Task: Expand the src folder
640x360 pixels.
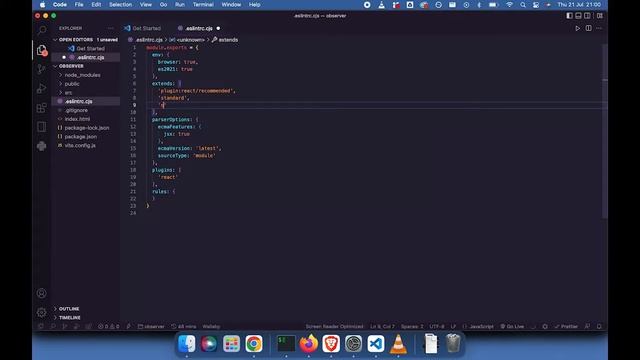Action: [x=68, y=93]
